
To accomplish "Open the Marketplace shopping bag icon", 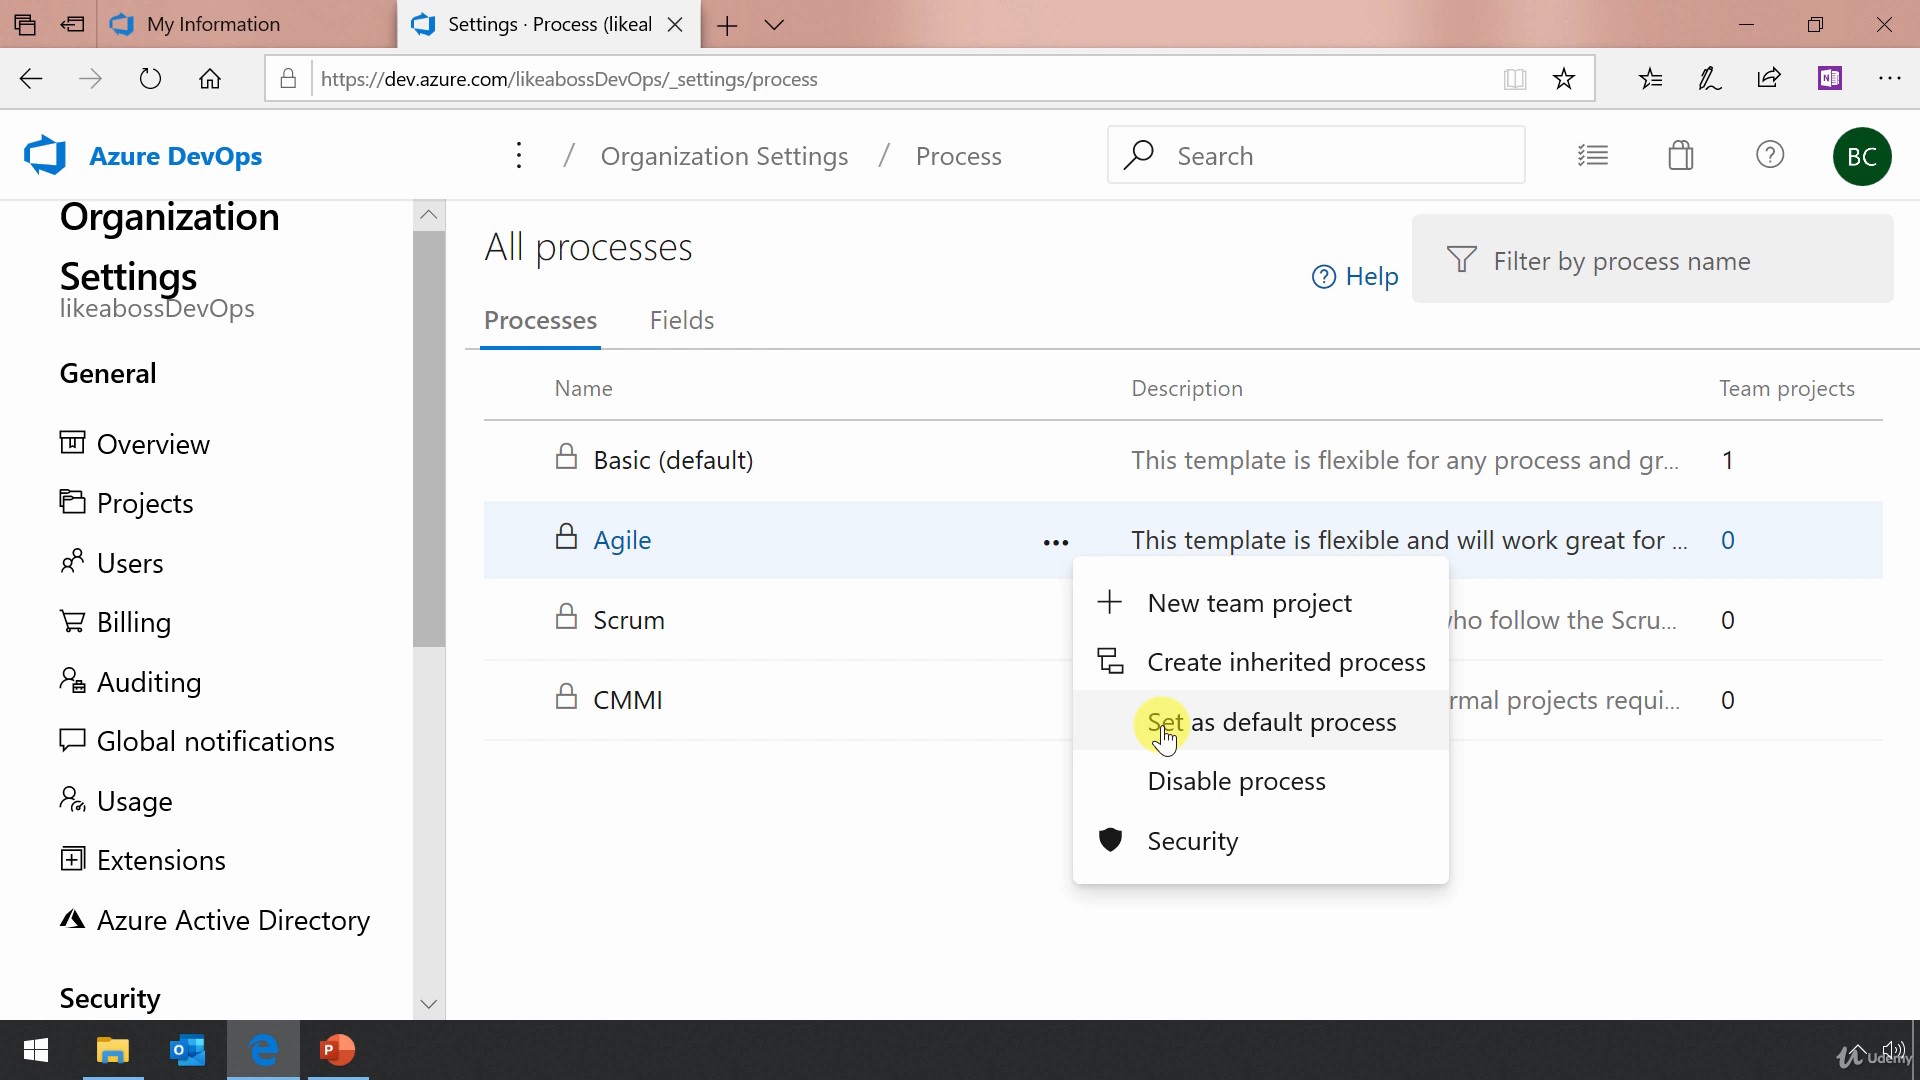I will [1681, 156].
